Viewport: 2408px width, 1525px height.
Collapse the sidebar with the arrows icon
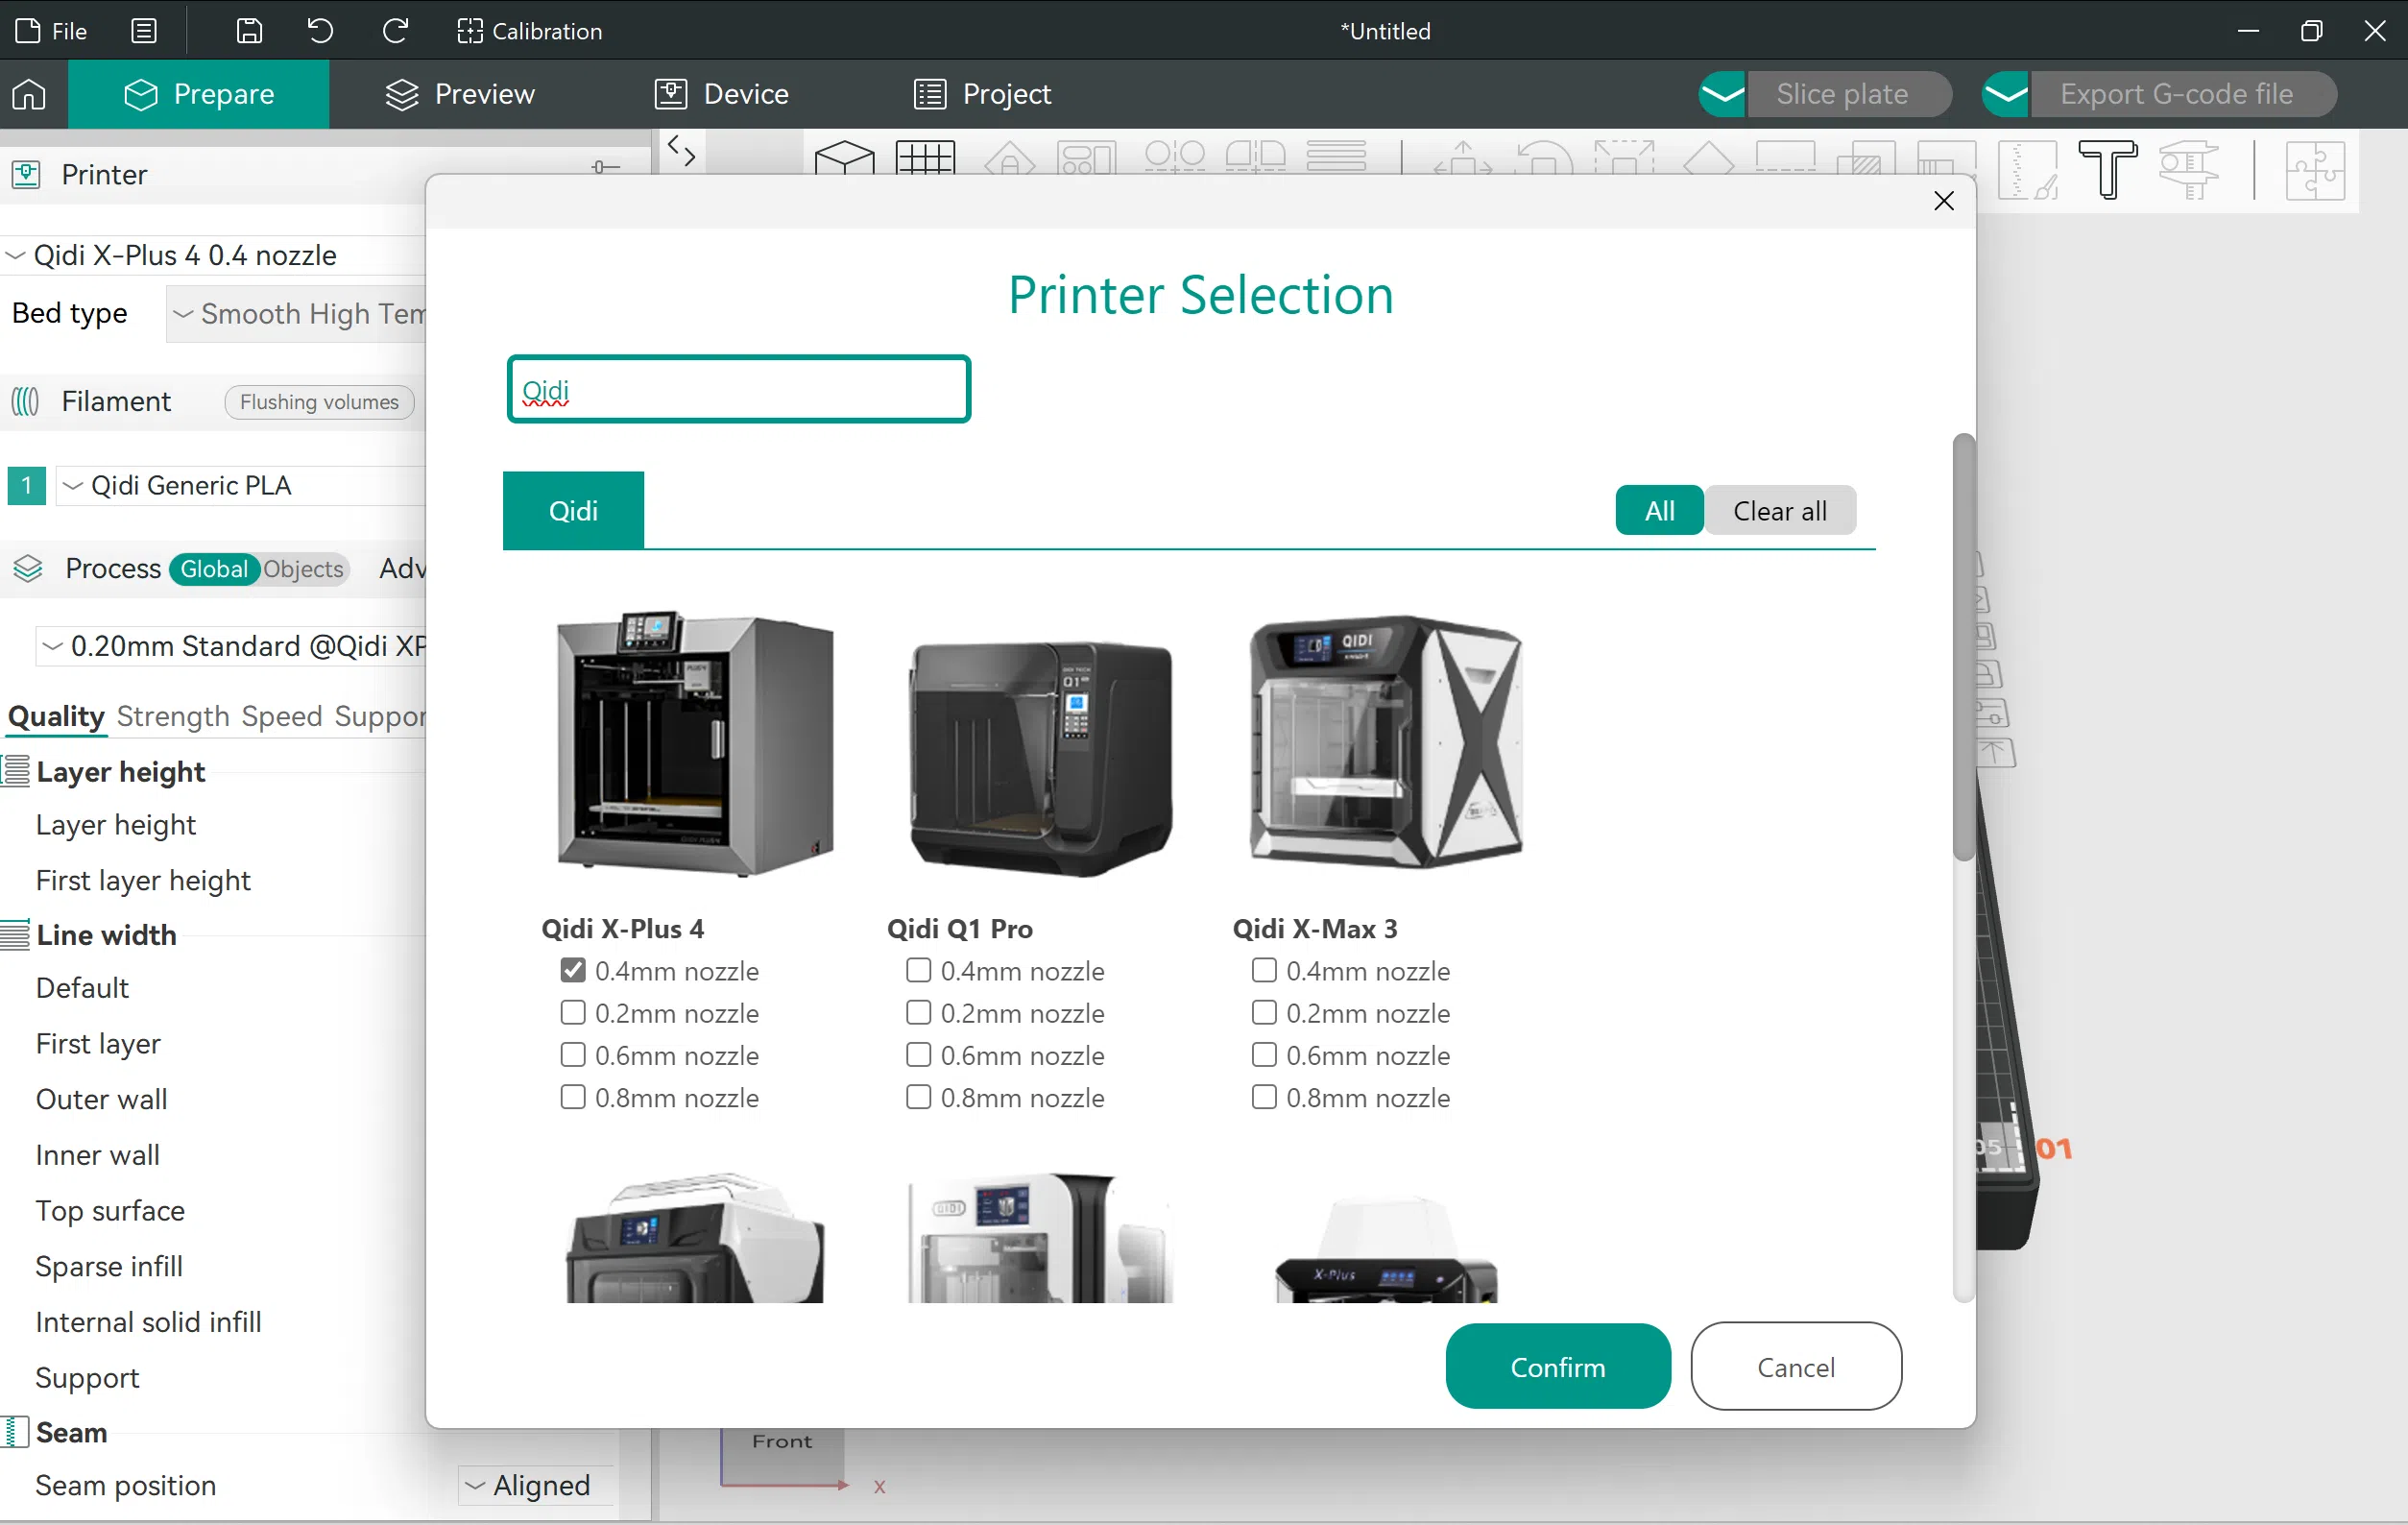[x=682, y=150]
